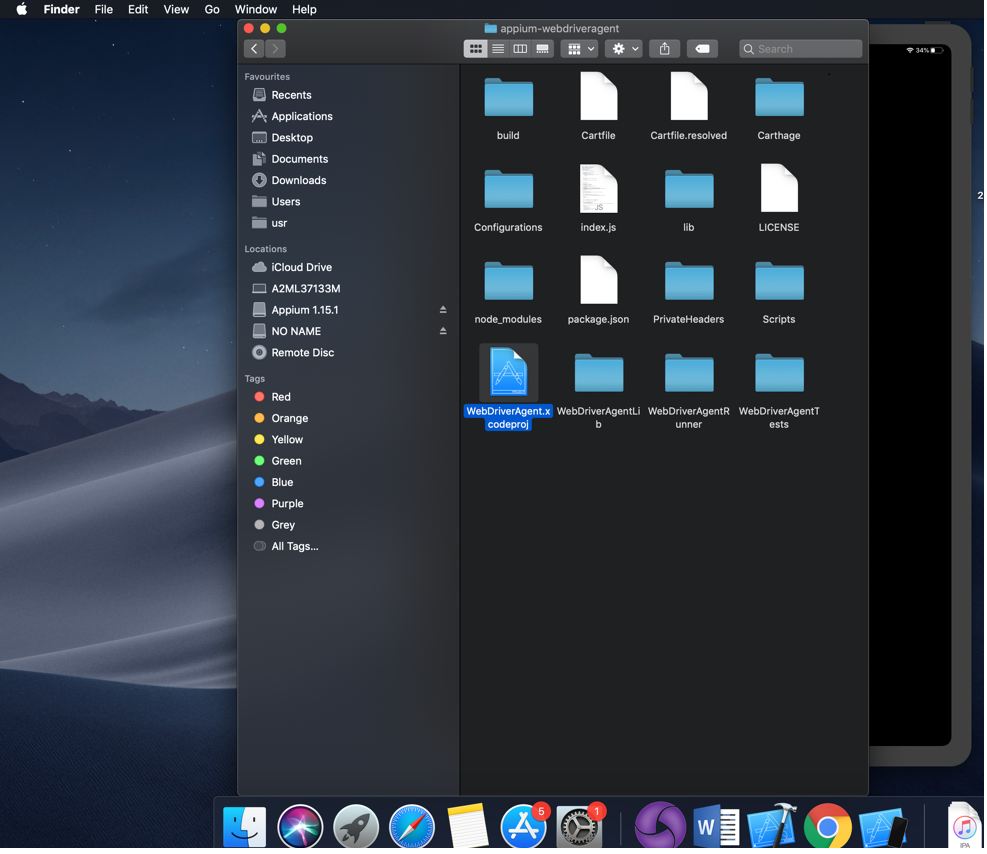Select the node_modules folder
The image size is (987, 854).
pyautogui.click(x=508, y=282)
